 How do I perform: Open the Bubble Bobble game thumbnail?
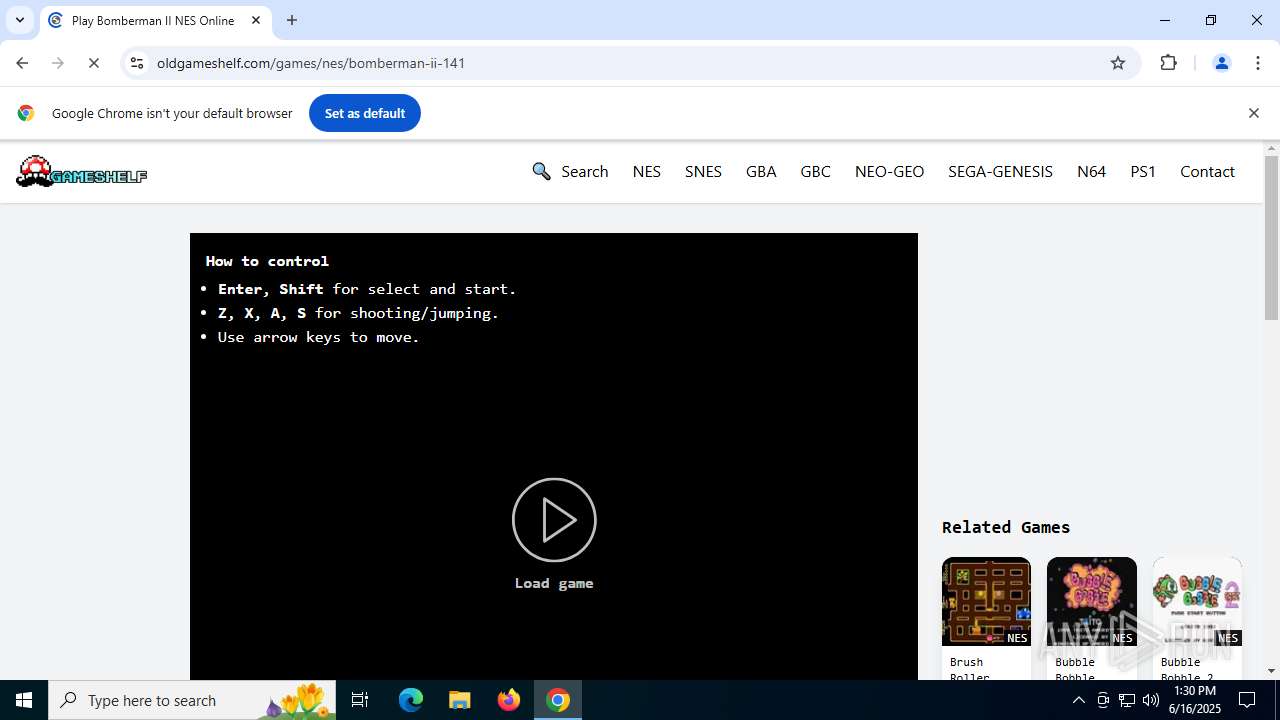(1092, 602)
